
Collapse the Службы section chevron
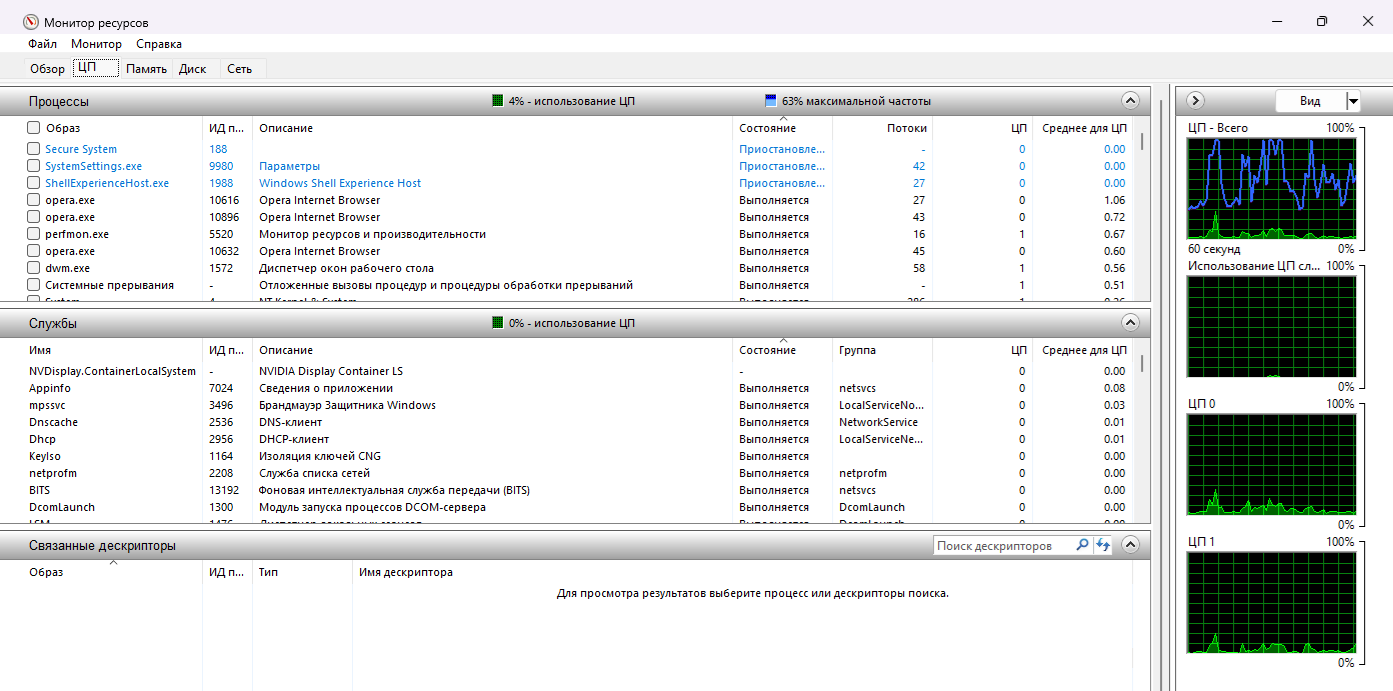click(x=1130, y=323)
